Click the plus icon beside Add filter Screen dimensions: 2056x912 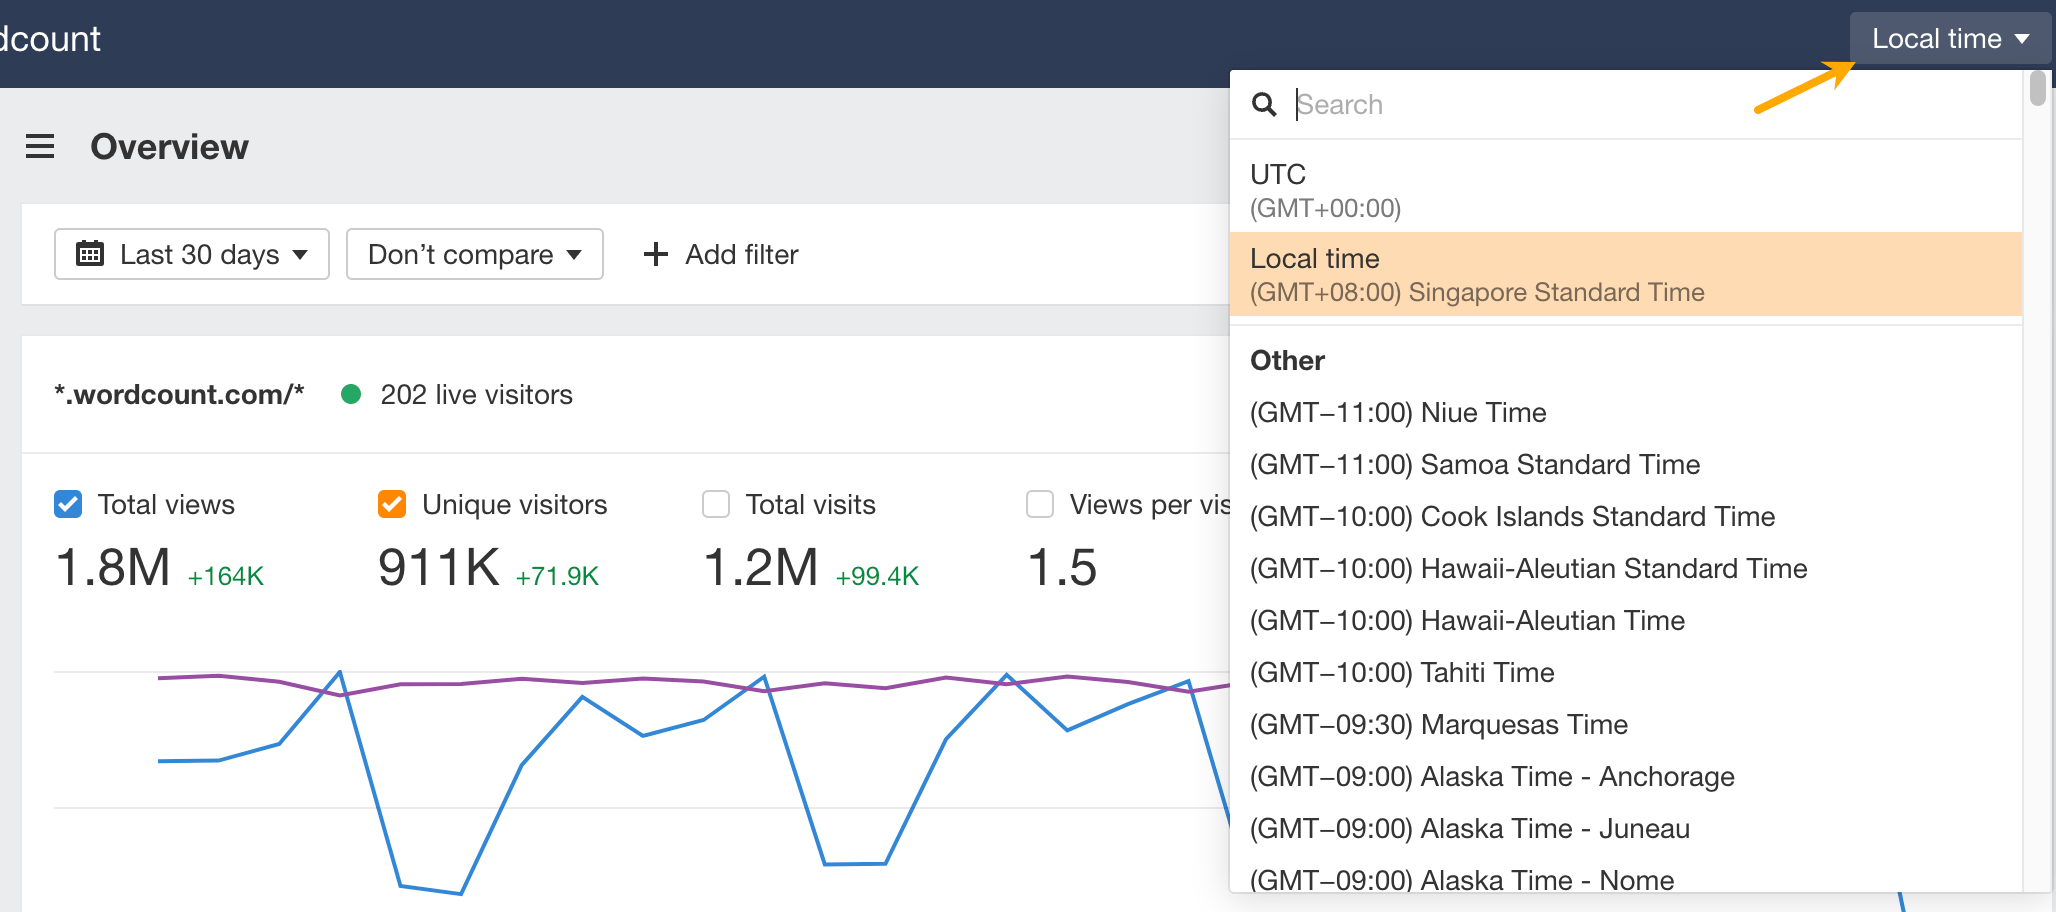point(655,254)
